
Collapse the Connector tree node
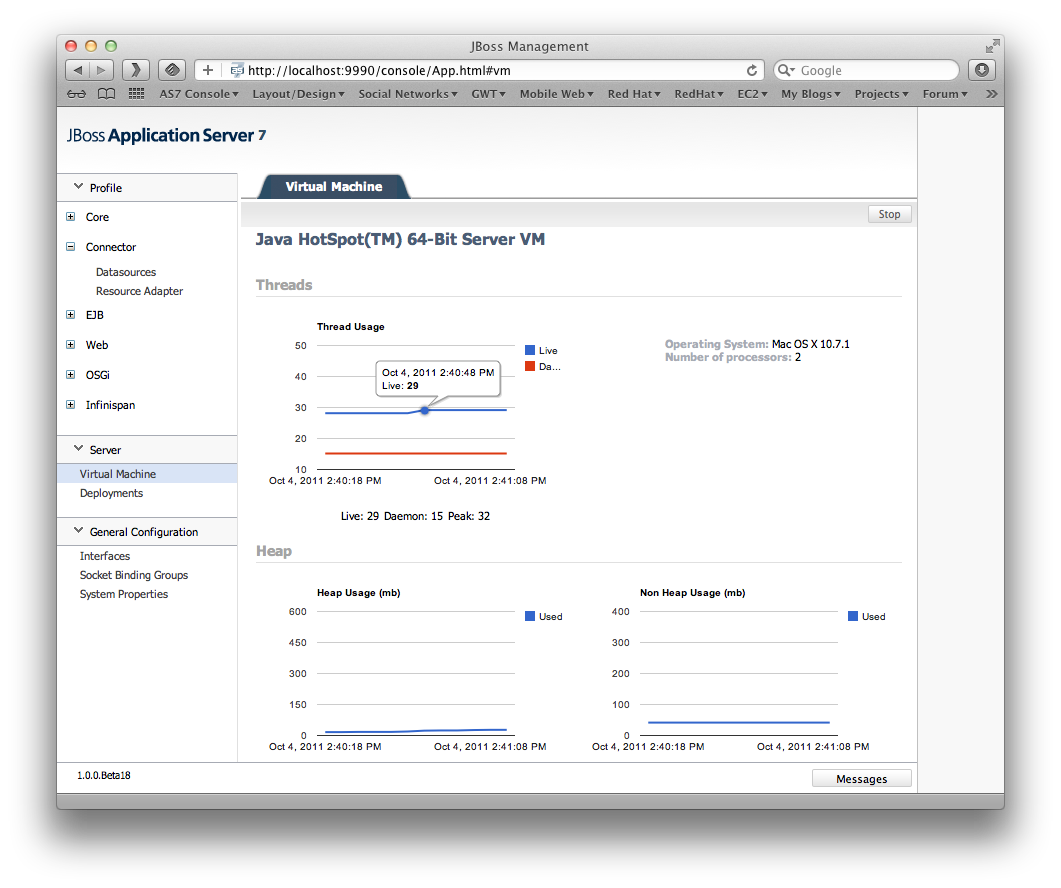pos(70,246)
